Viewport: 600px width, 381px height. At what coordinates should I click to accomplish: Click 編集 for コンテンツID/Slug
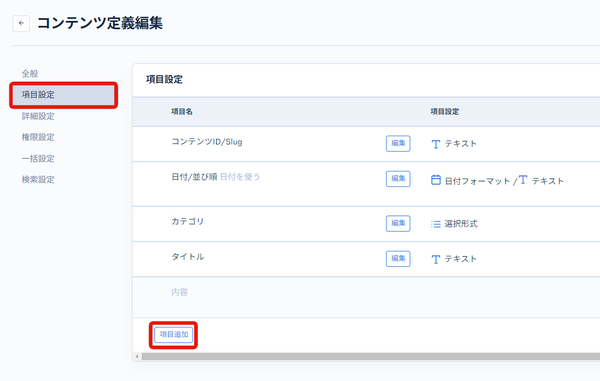pos(398,143)
